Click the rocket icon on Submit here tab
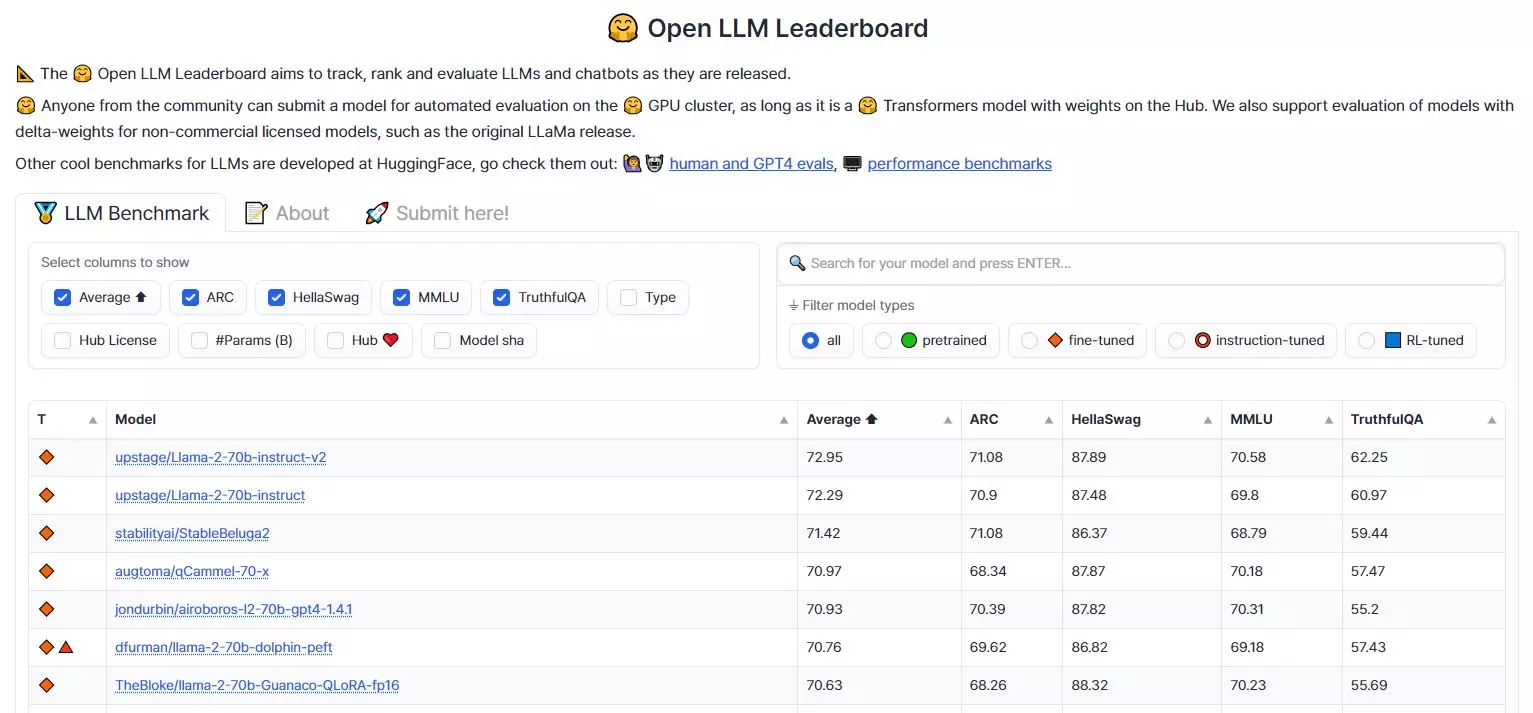Screen dimensions: 1533x713 377,212
